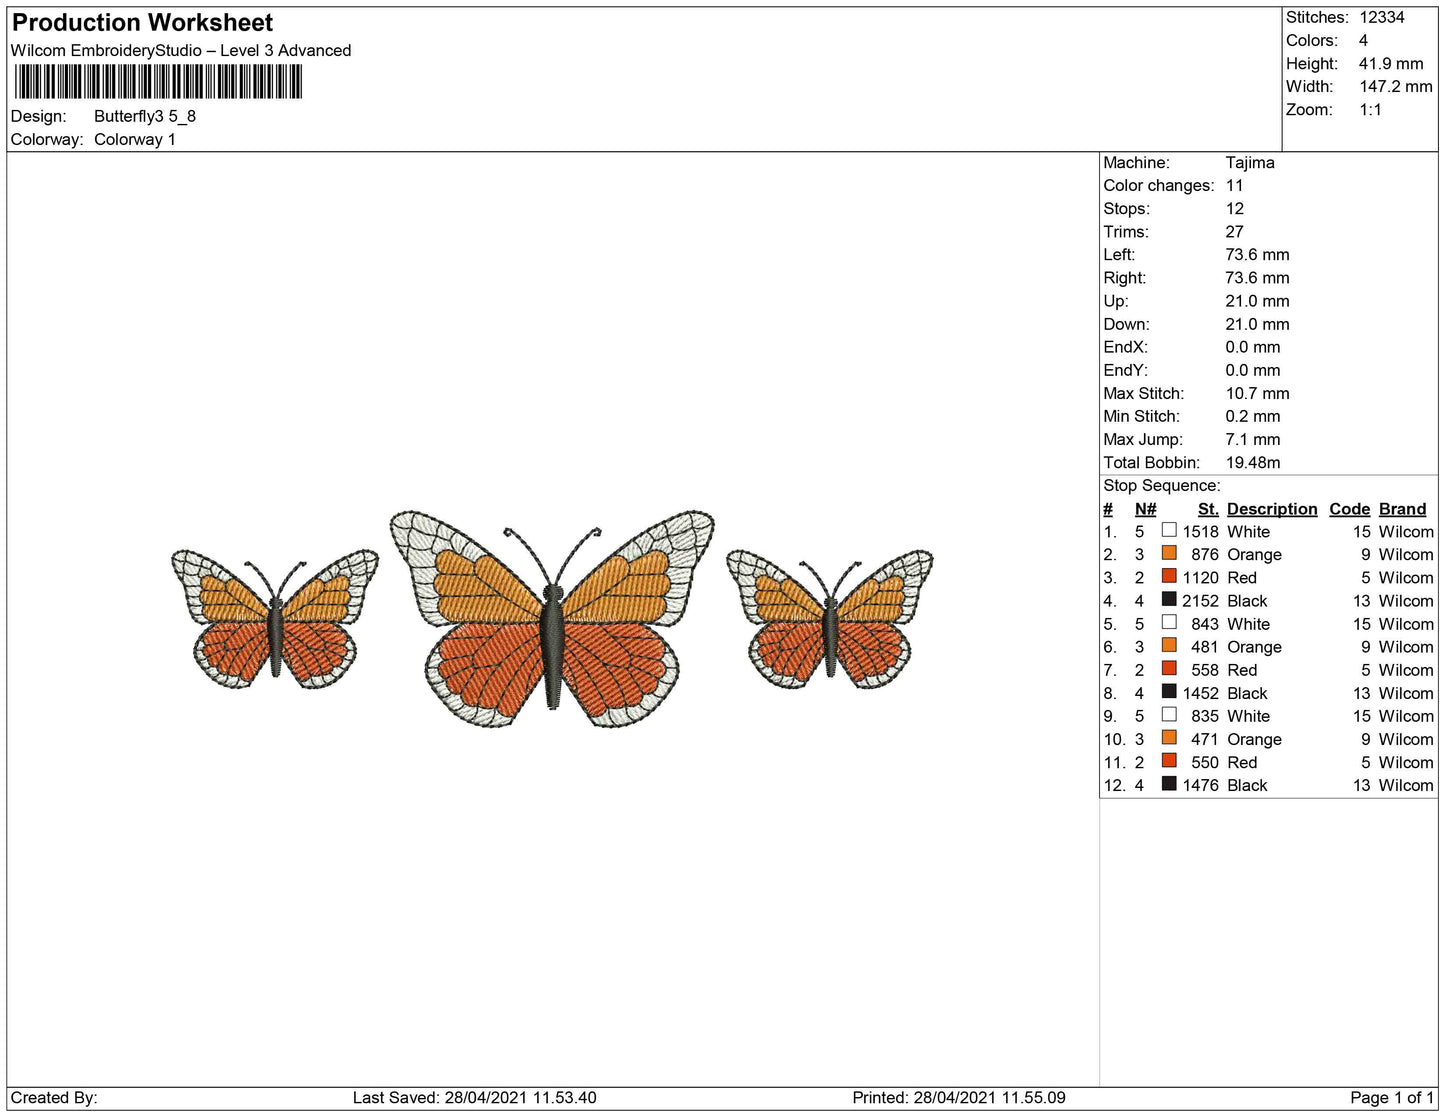Click the Black swatch in stop 4
The image size is (1445, 1112).
coord(1168,600)
